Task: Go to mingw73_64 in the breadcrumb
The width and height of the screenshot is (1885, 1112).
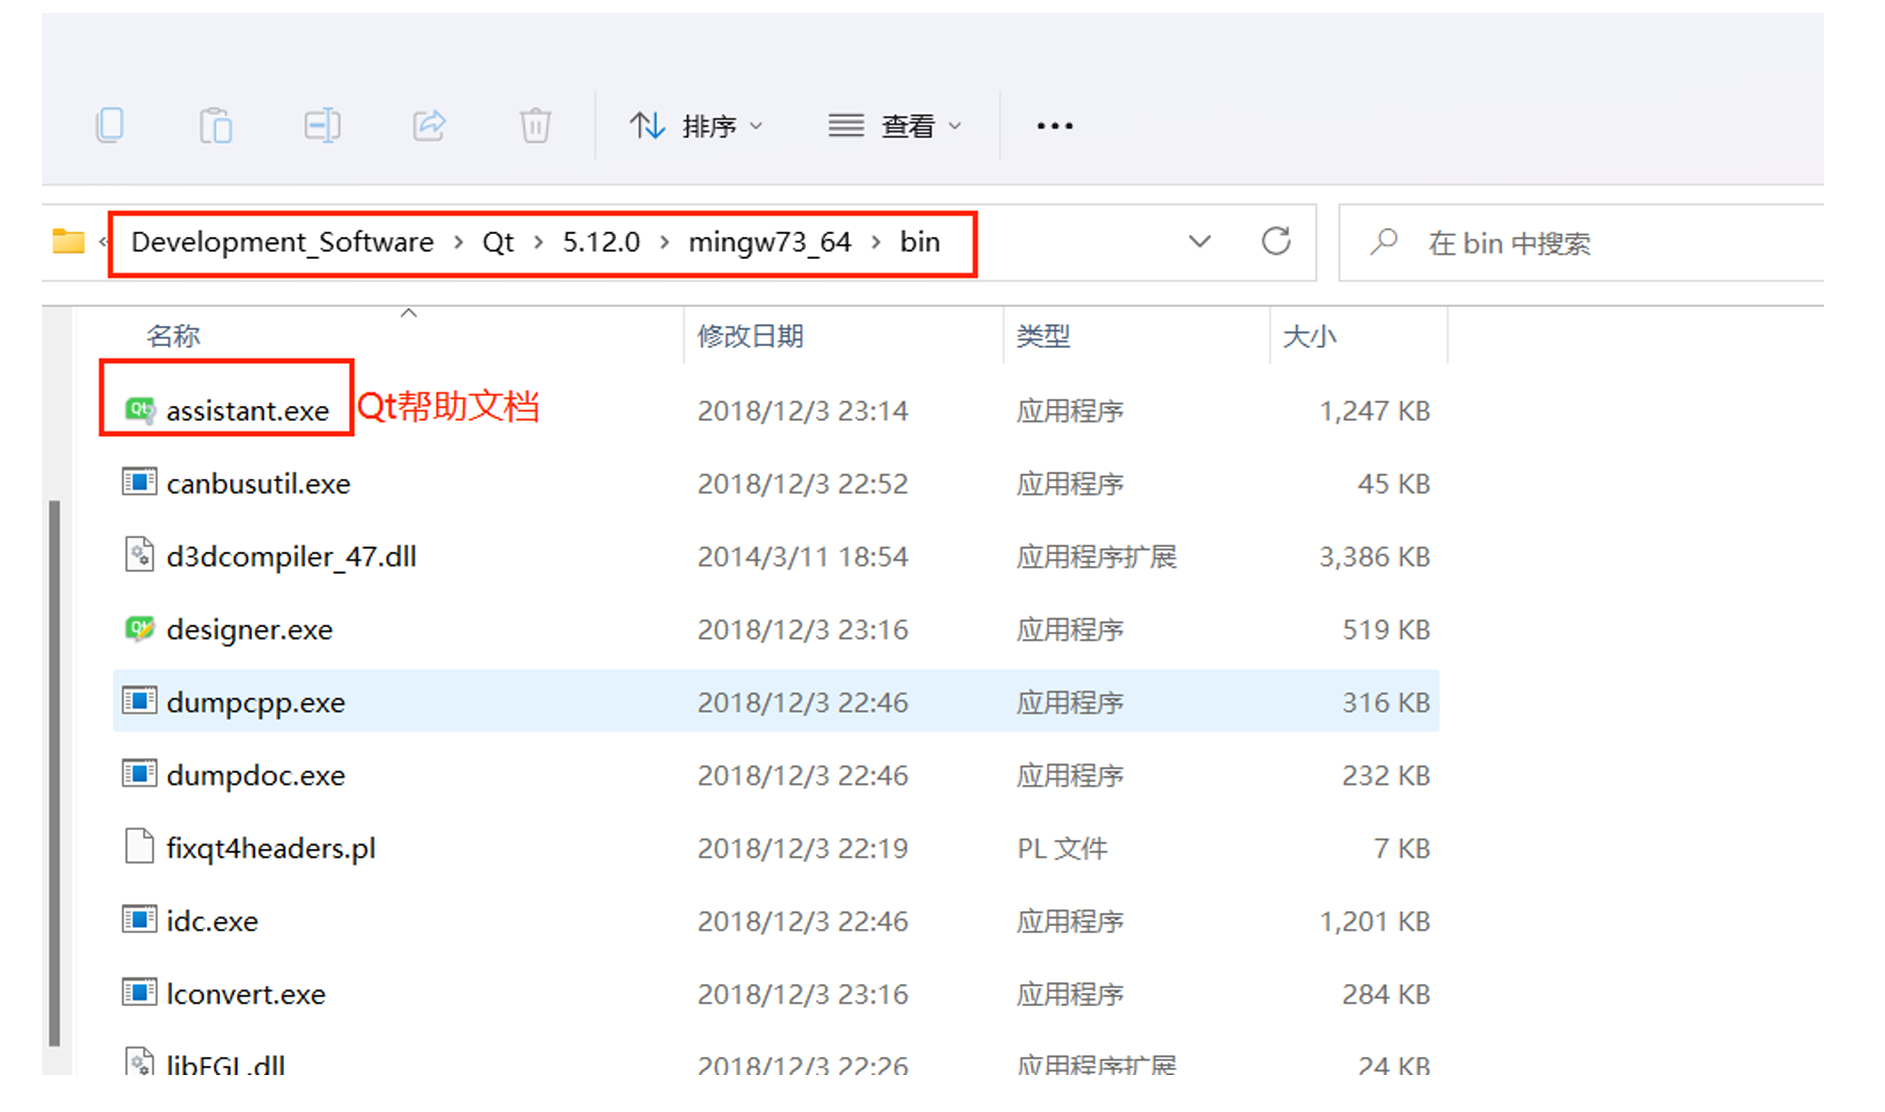Action: click(769, 243)
